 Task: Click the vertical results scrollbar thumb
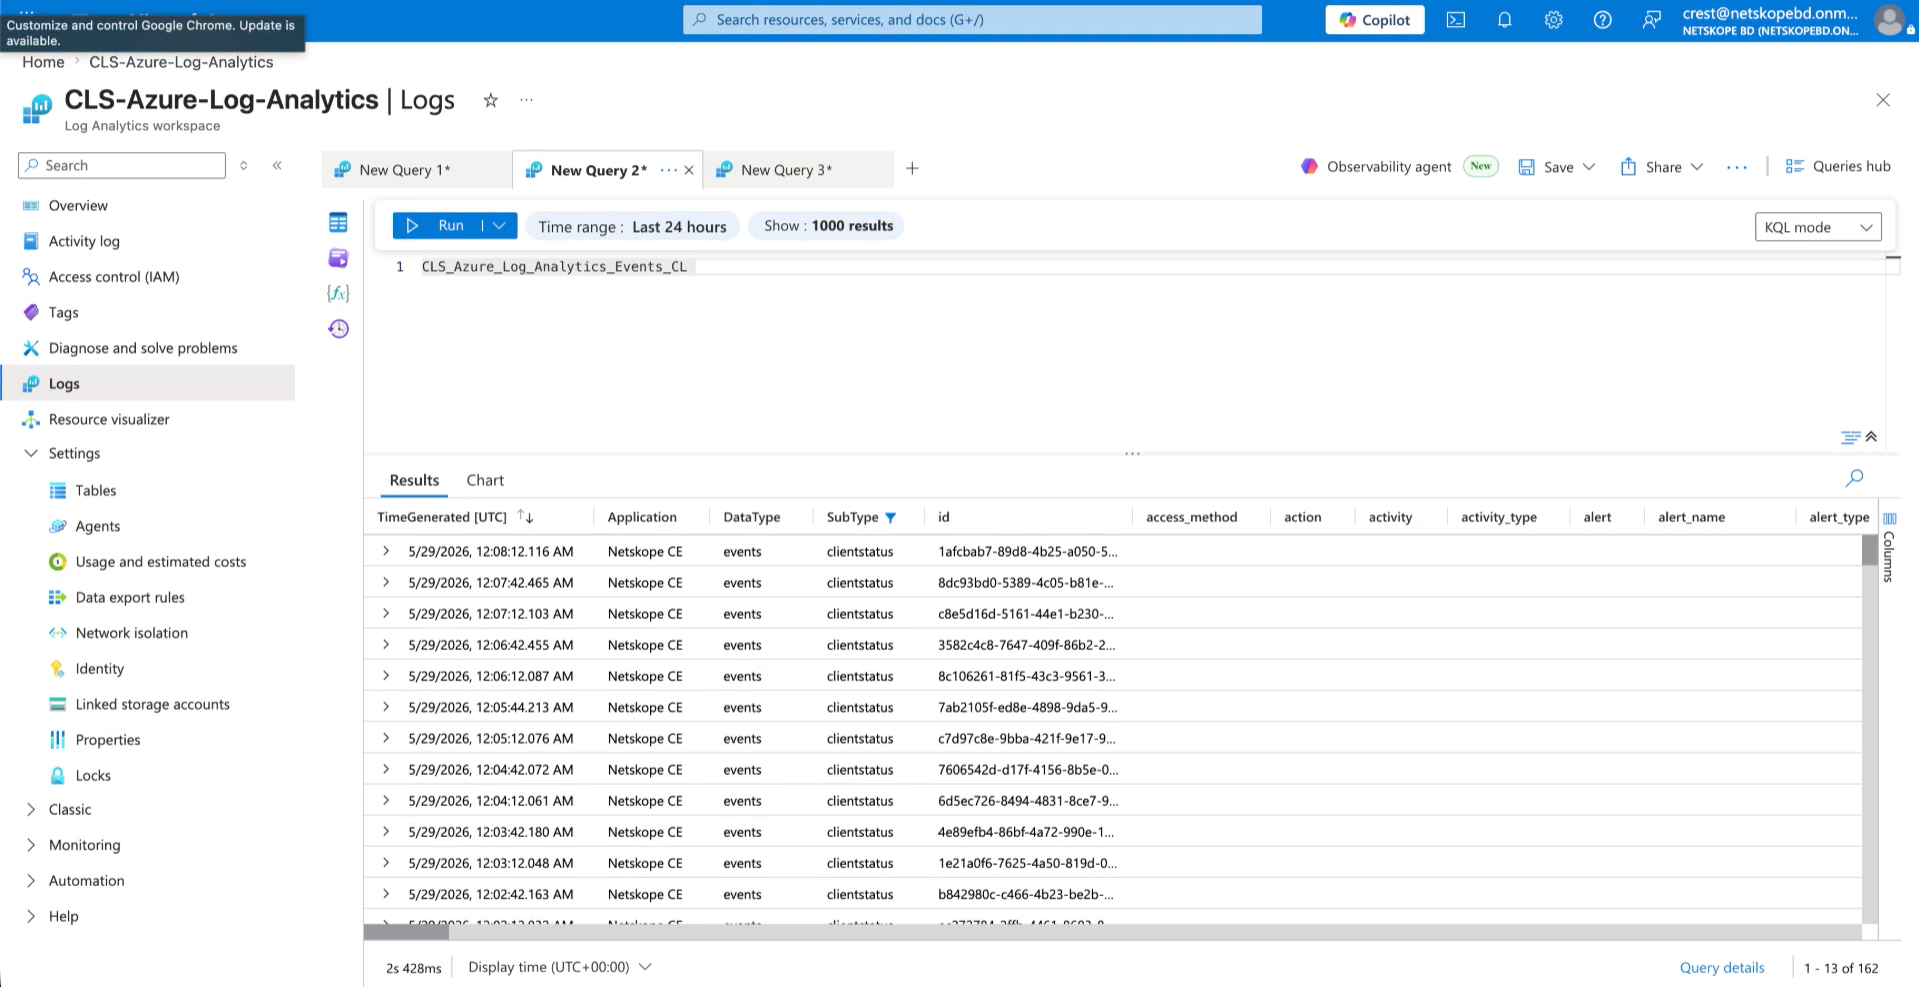point(1870,551)
